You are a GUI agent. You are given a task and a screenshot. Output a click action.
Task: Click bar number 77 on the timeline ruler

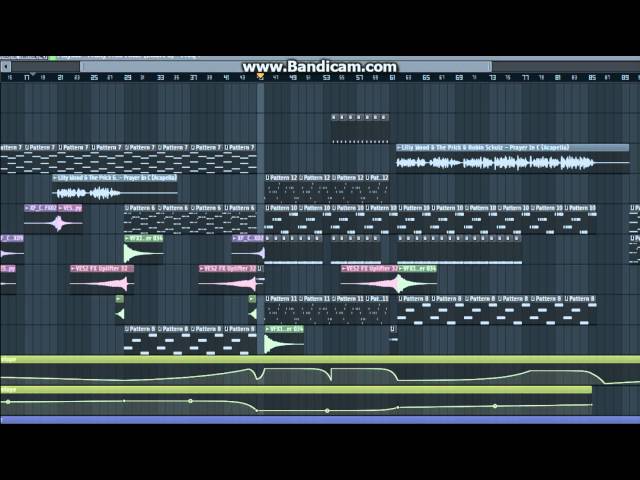click(526, 77)
